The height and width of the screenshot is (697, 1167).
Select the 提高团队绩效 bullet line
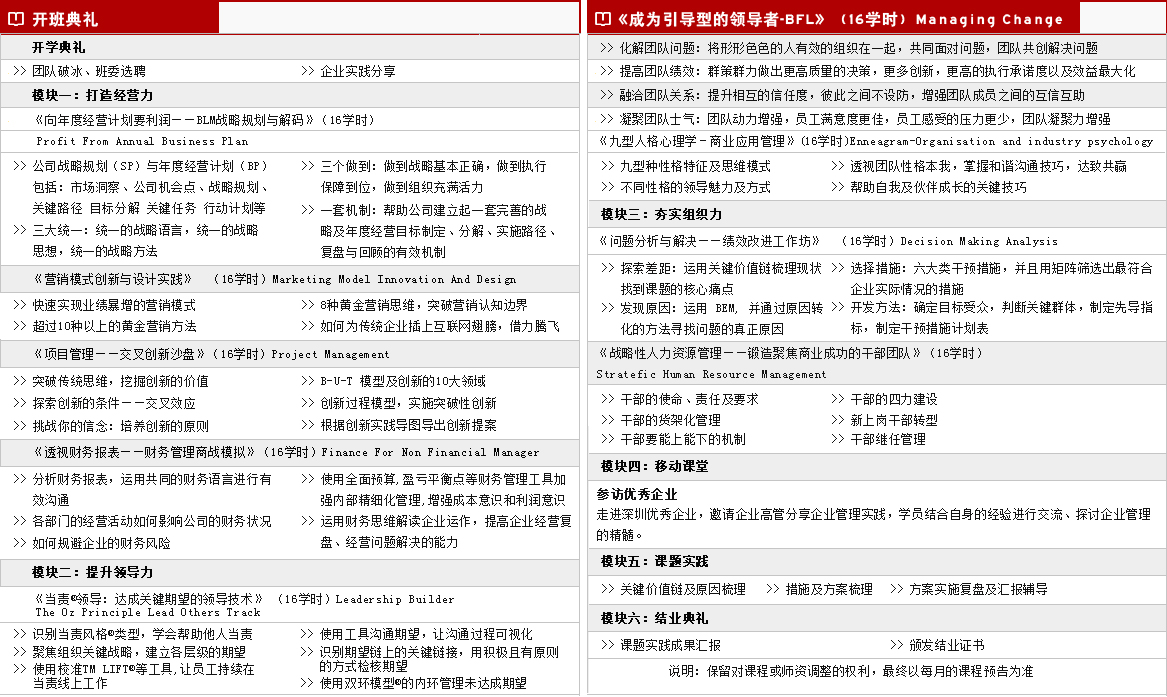[x=877, y=71]
